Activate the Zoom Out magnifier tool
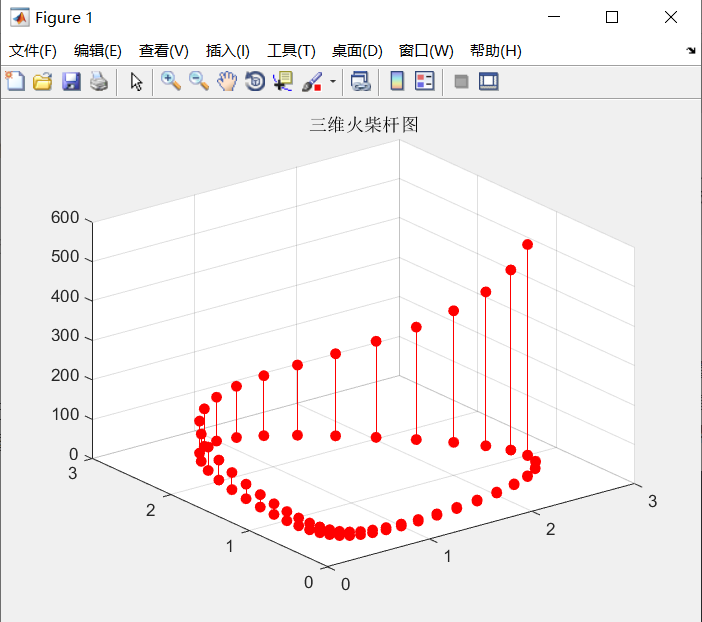702x622 pixels. (198, 82)
